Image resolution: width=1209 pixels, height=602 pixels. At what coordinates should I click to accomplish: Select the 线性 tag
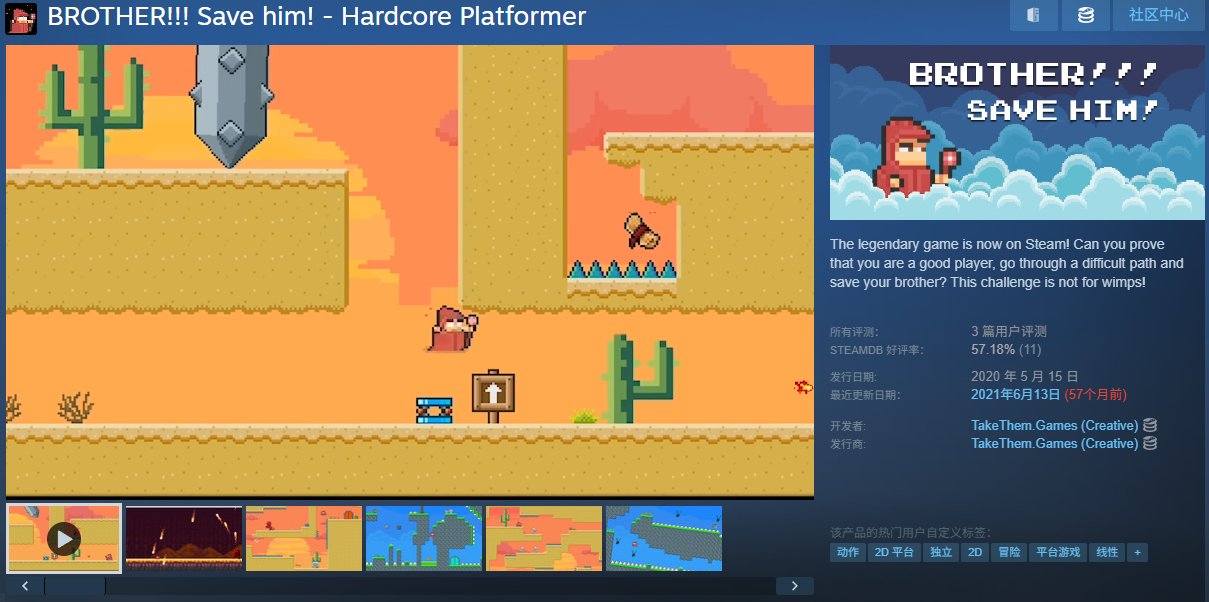pyautogui.click(x=1107, y=552)
